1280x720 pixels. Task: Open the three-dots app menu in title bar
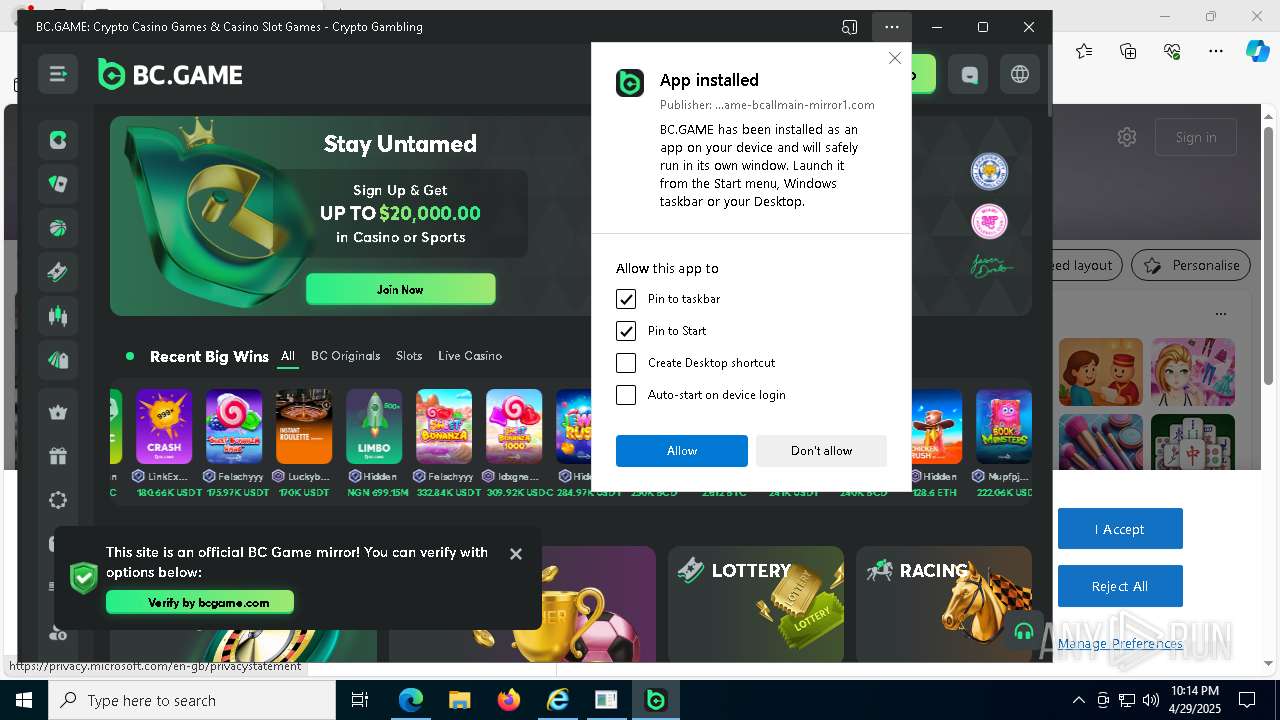(x=891, y=27)
